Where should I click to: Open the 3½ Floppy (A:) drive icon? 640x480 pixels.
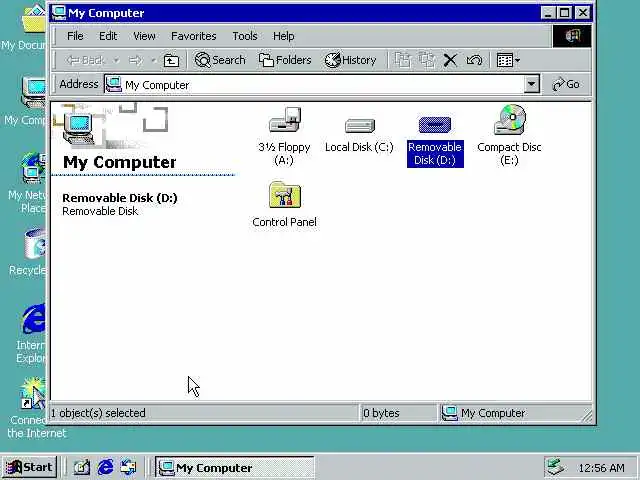click(x=284, y=120)
